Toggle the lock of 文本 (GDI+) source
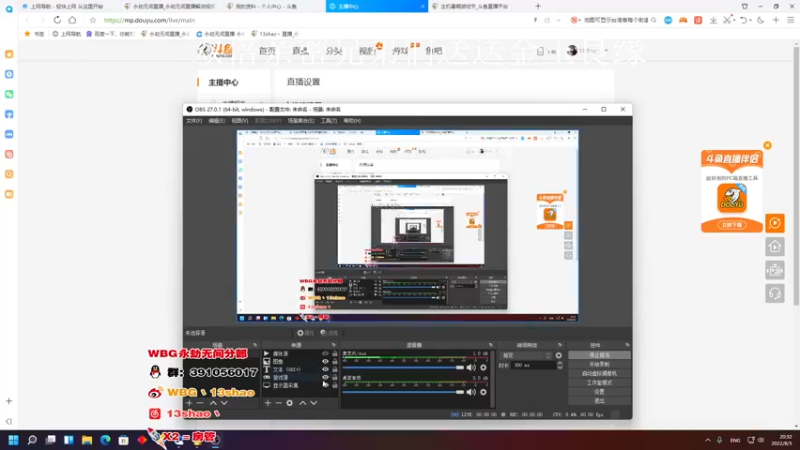This screenshot has height=450, width=800. pyautogui.click(x=335, y=369)
